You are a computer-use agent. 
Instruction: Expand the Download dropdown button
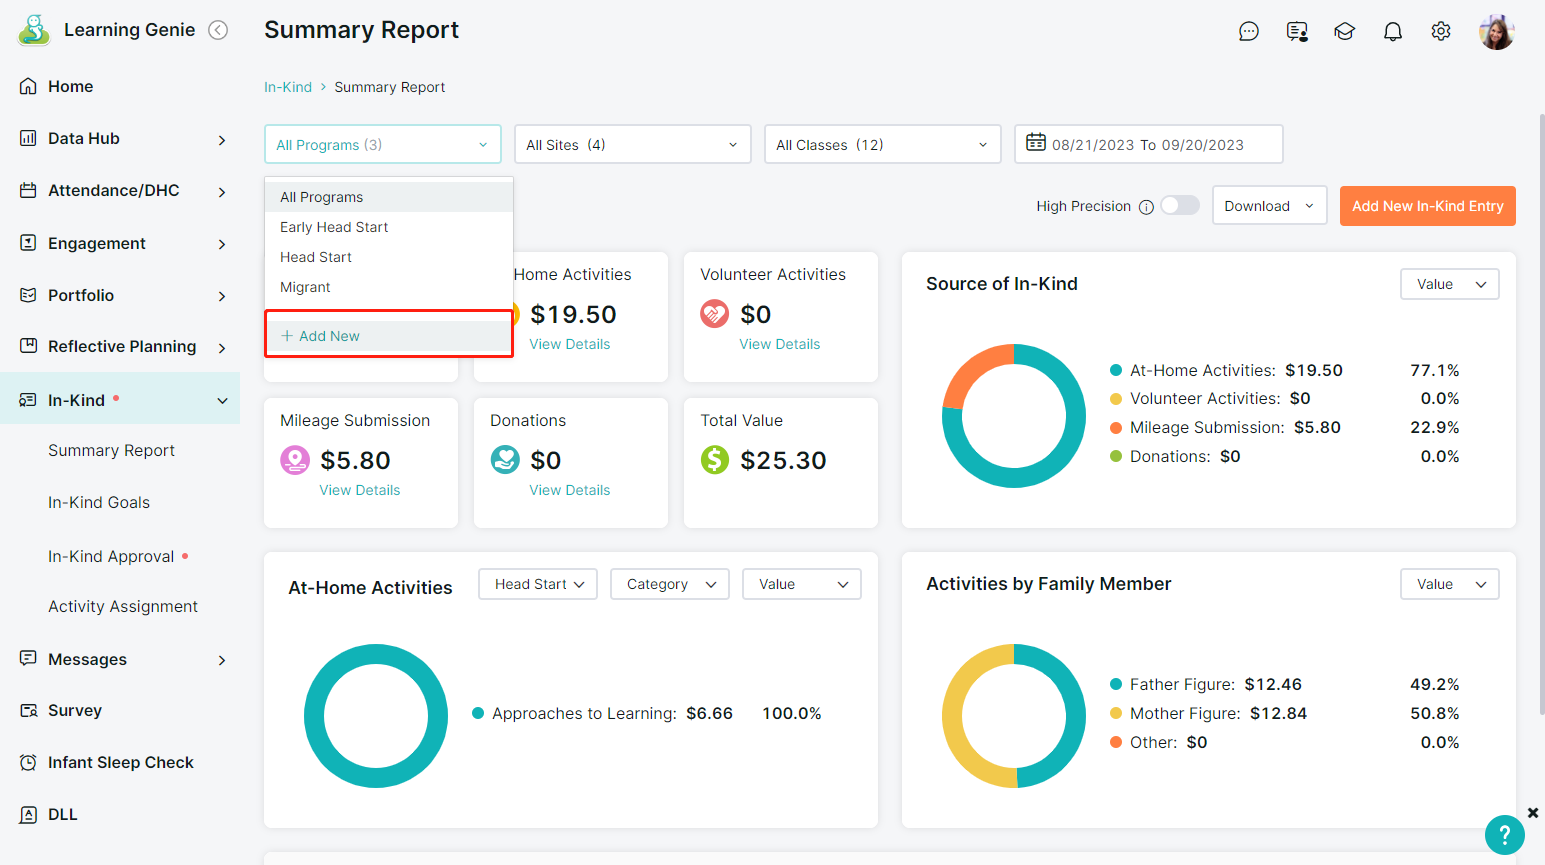coord(1269,206)
